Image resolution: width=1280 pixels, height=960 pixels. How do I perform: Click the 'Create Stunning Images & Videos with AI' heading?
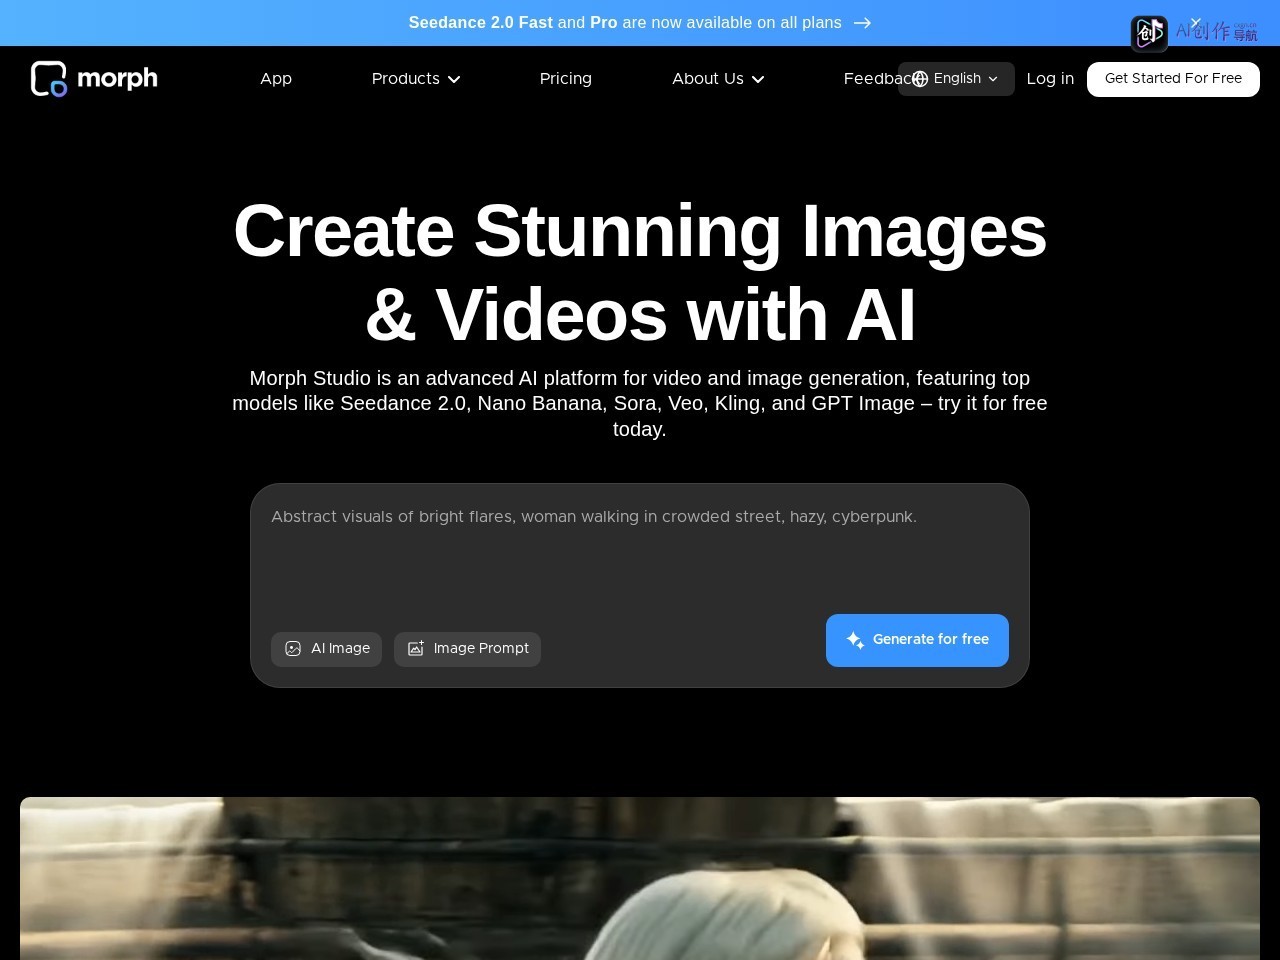coord(640,273)
